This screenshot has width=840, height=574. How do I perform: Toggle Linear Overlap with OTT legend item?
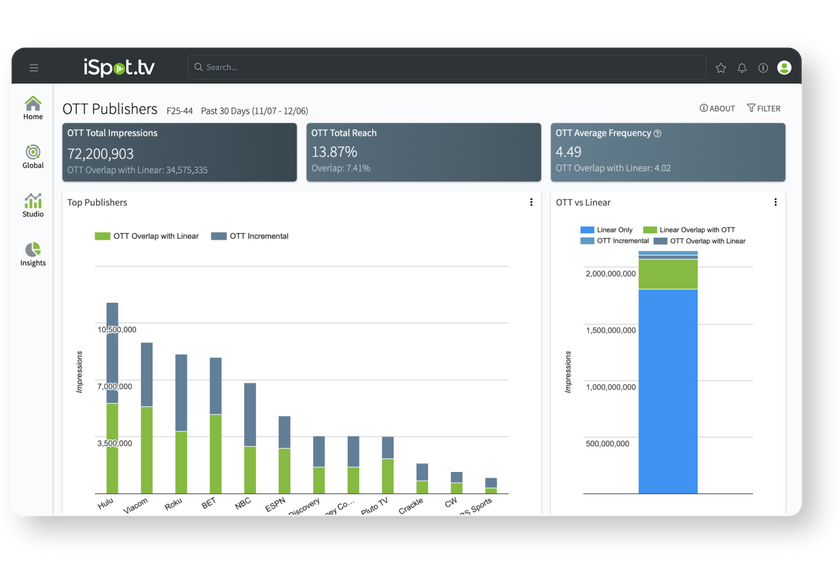[689, 229]
